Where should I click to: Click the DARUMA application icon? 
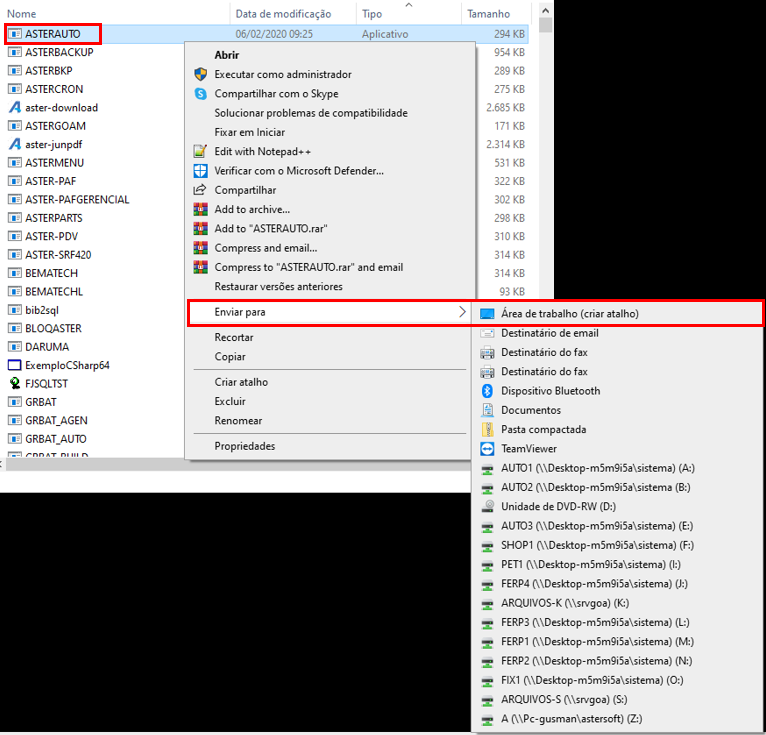pyautogui.click(x=15, y=347)
